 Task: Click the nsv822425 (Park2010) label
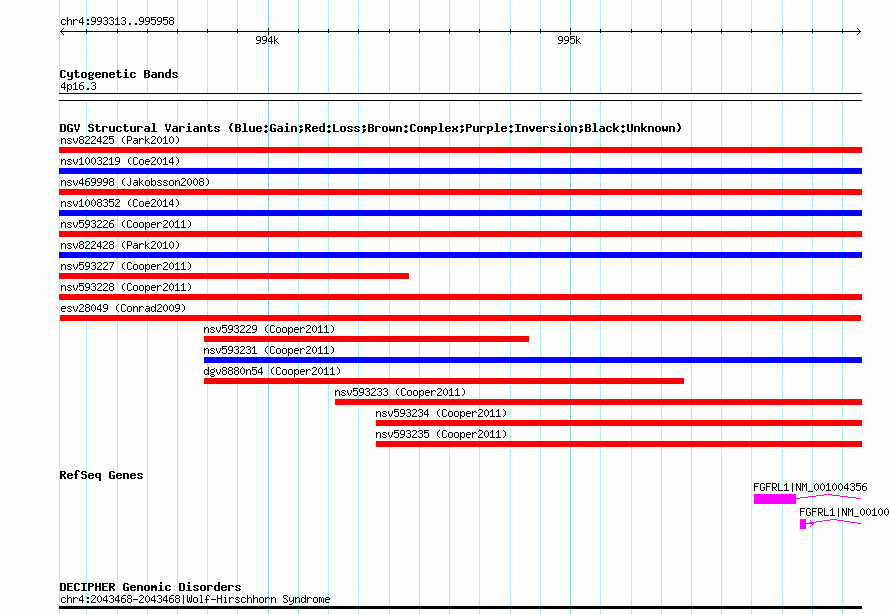120,140
